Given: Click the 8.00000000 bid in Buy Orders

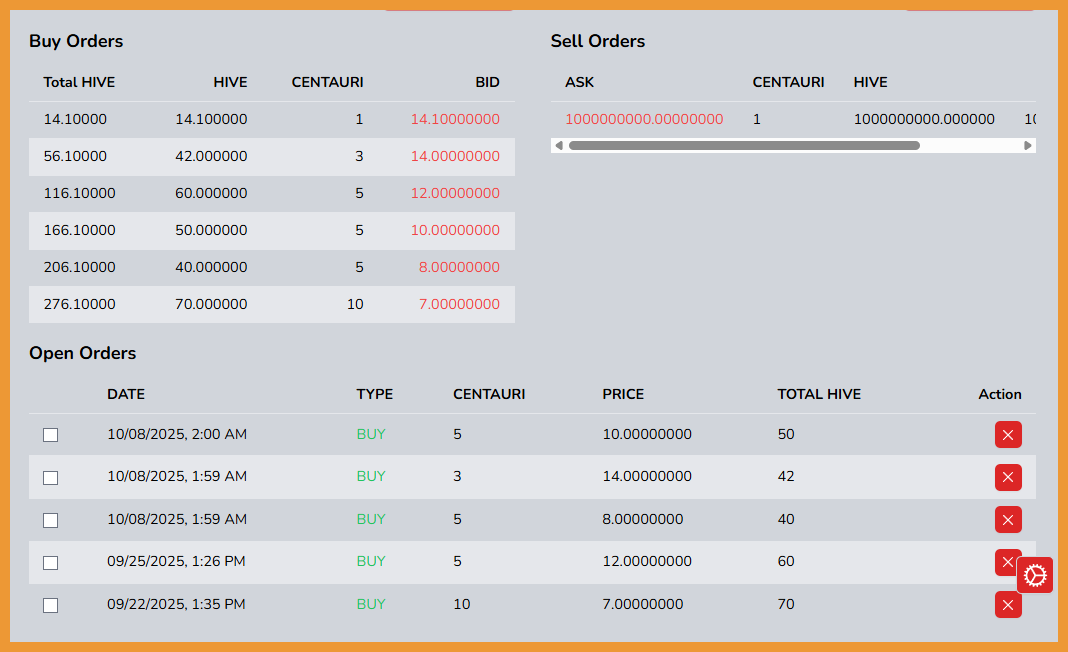Looking at the screenshot, I should [459, 267].
